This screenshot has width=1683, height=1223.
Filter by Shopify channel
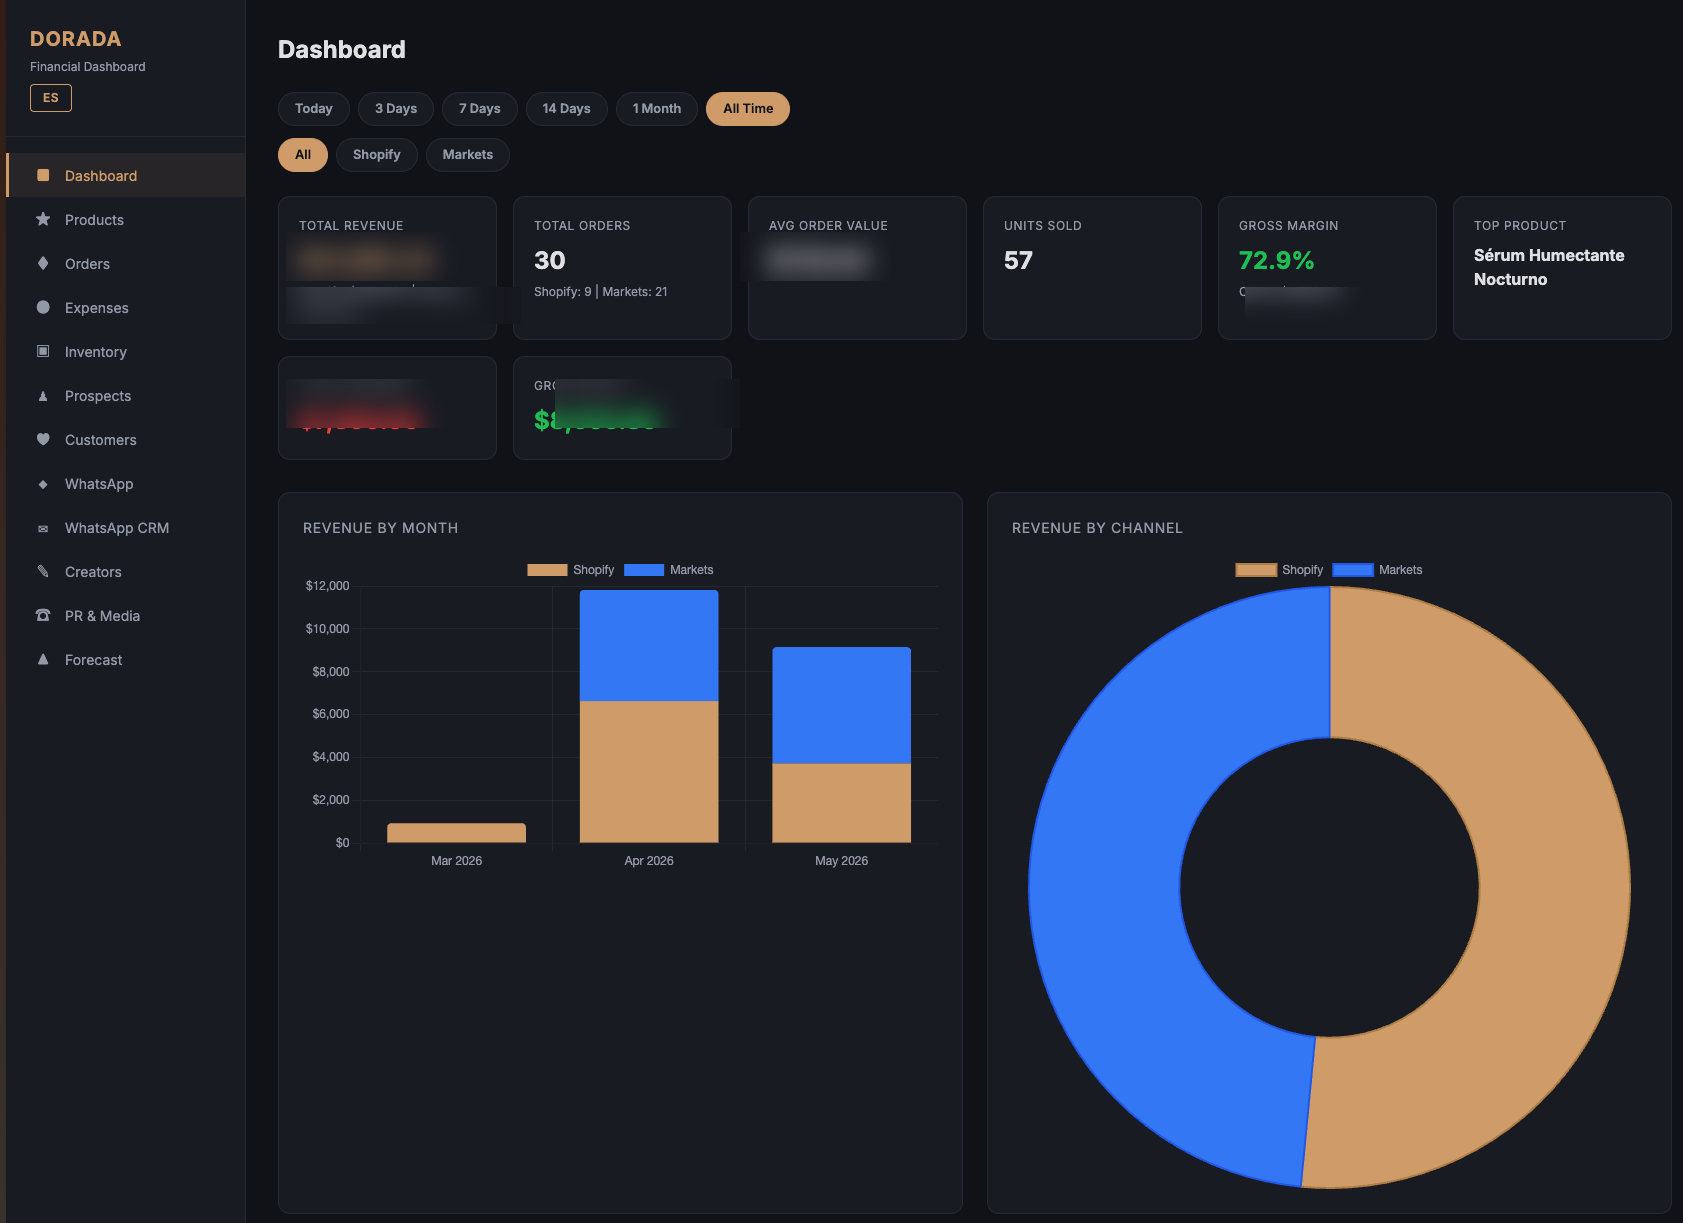(377, 155)
